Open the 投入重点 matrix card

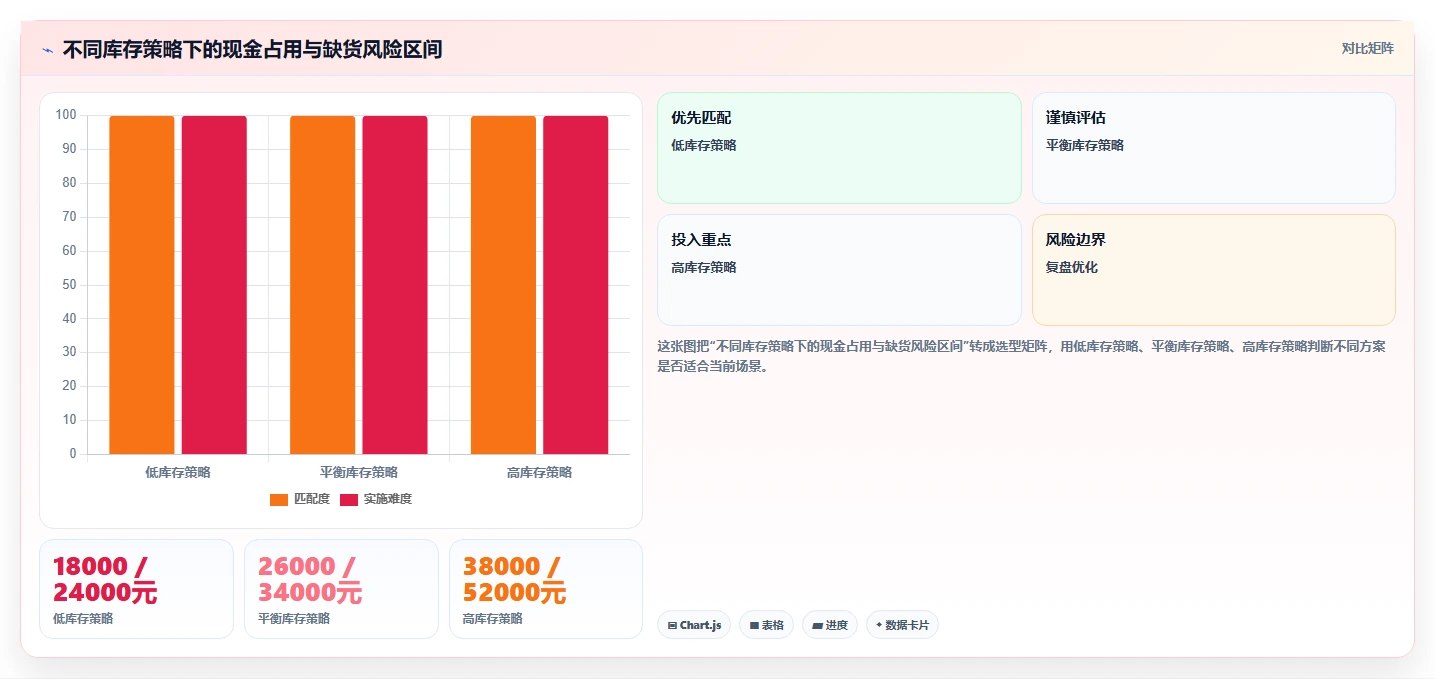tap(839, 270)
